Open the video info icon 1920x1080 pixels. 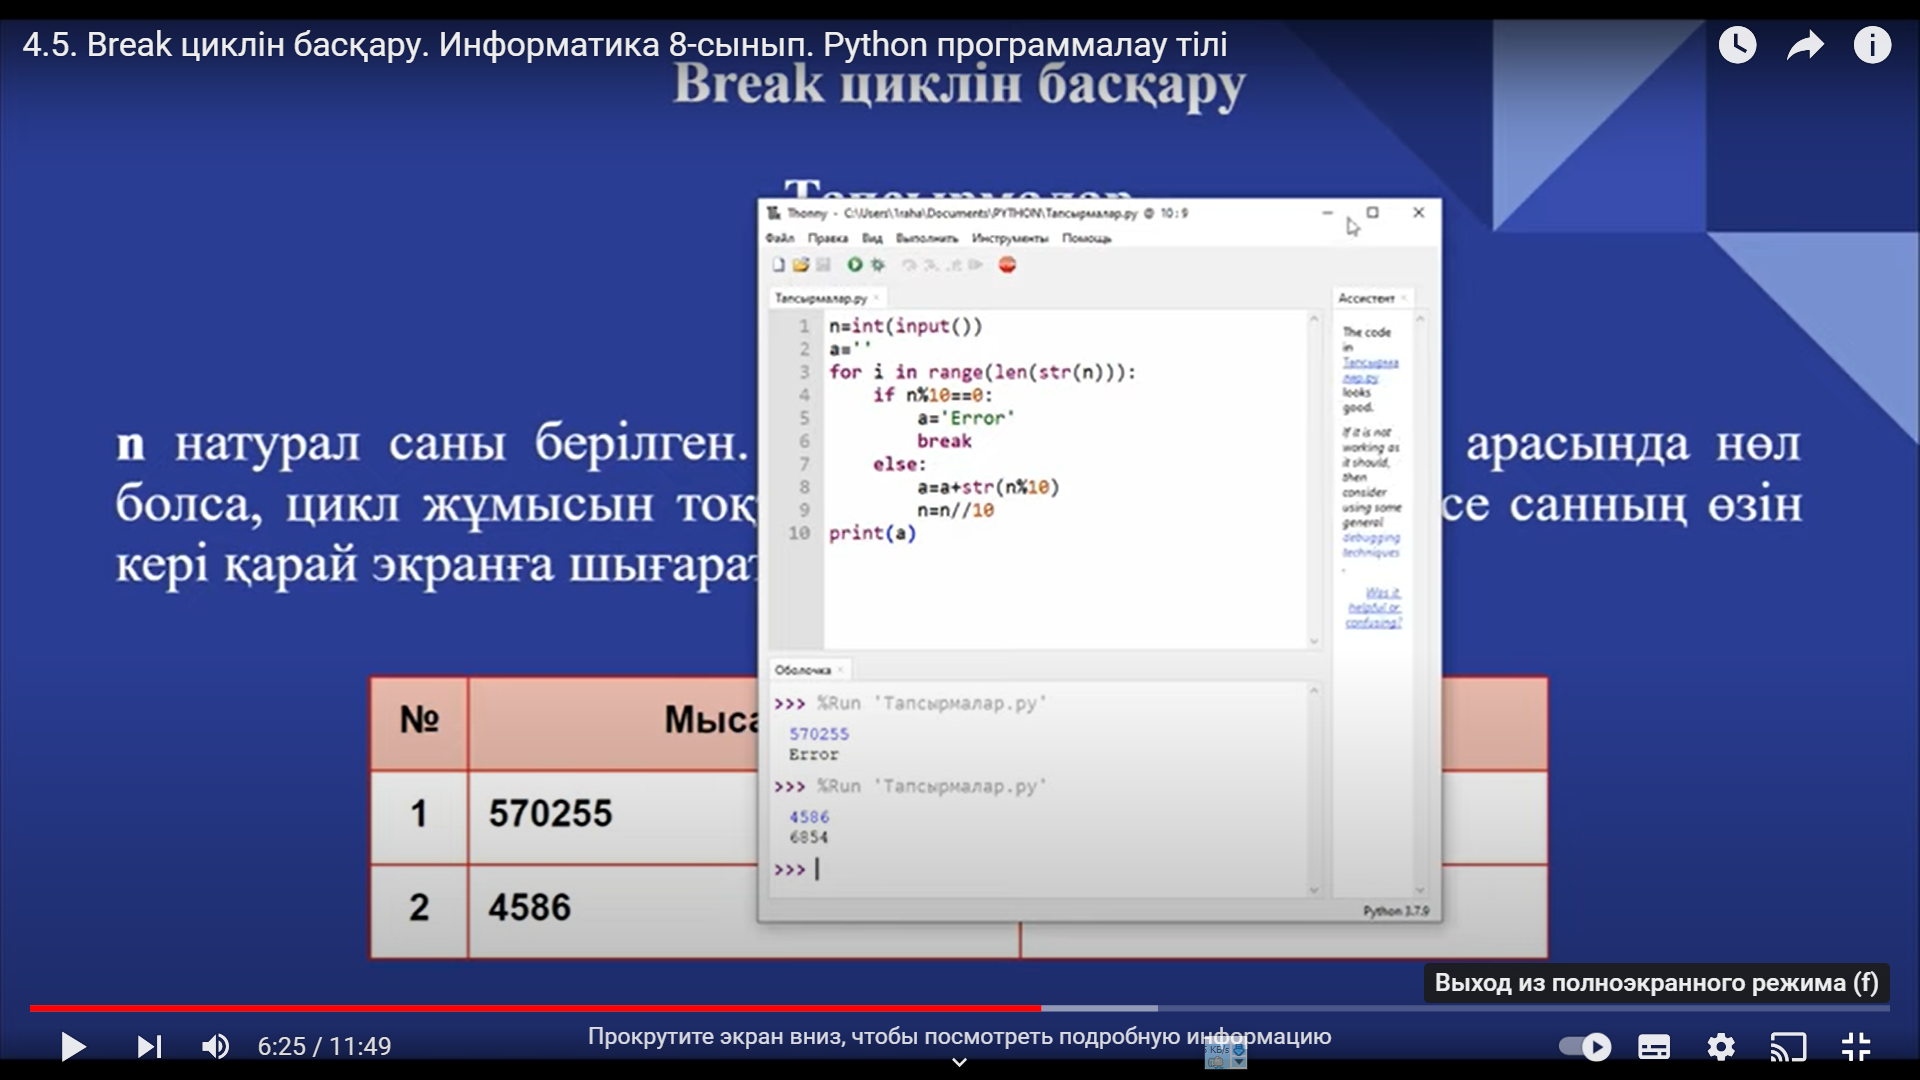(1872, 45)
